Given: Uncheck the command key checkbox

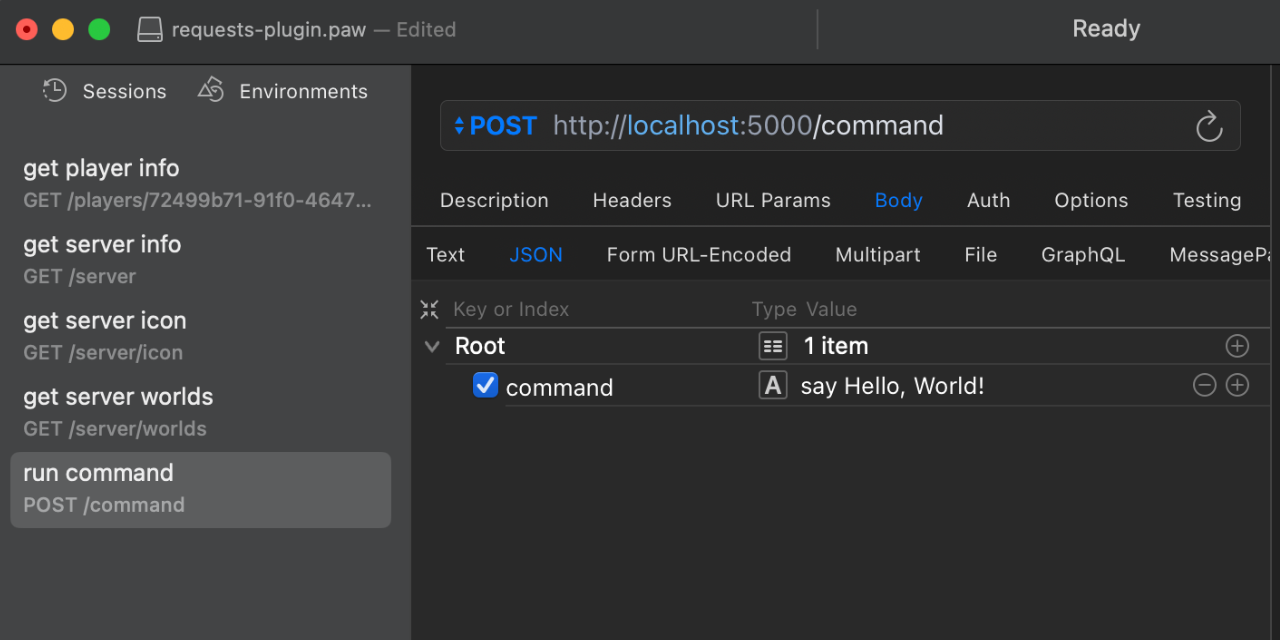Looking at the screenshot, I should [485, 386].
